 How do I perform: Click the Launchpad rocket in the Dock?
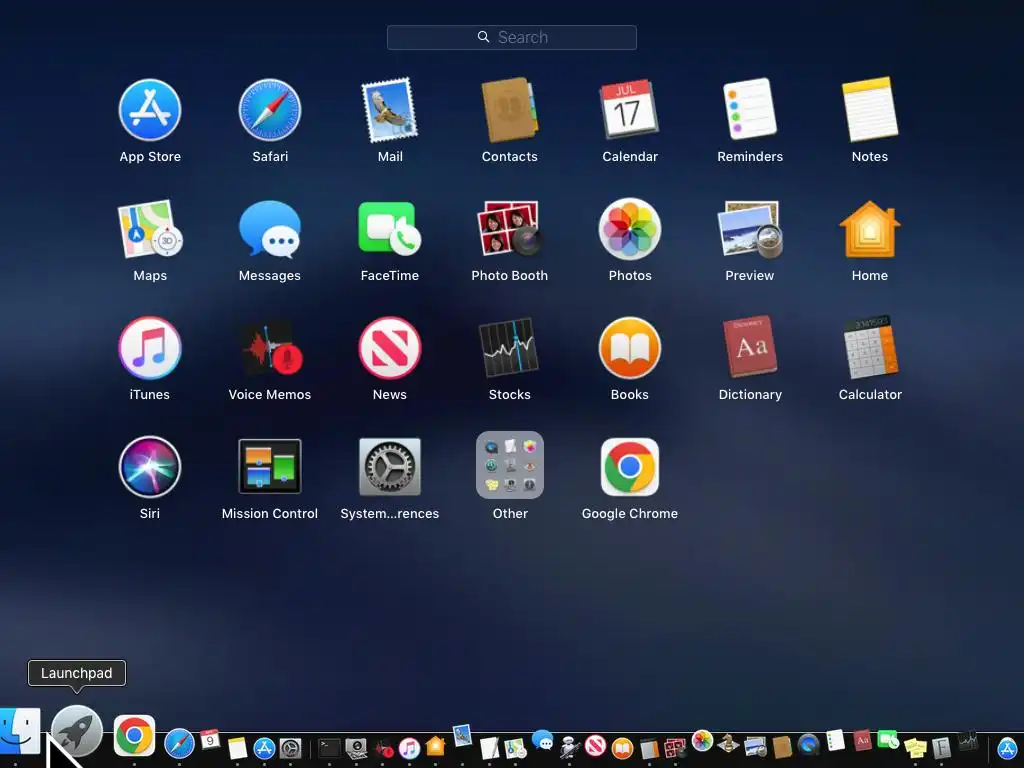click(76, 732)
